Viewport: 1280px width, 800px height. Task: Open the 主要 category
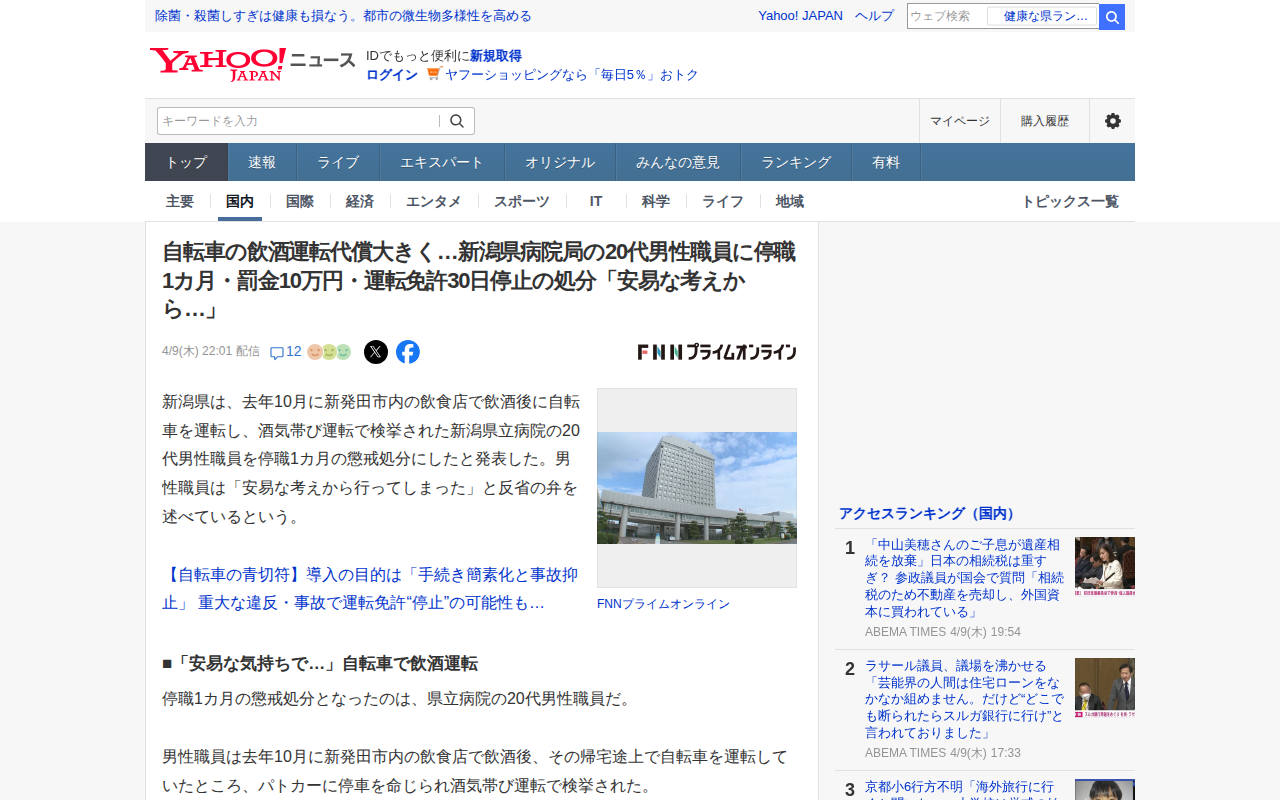pyautogui.click(x=180, y=201)
